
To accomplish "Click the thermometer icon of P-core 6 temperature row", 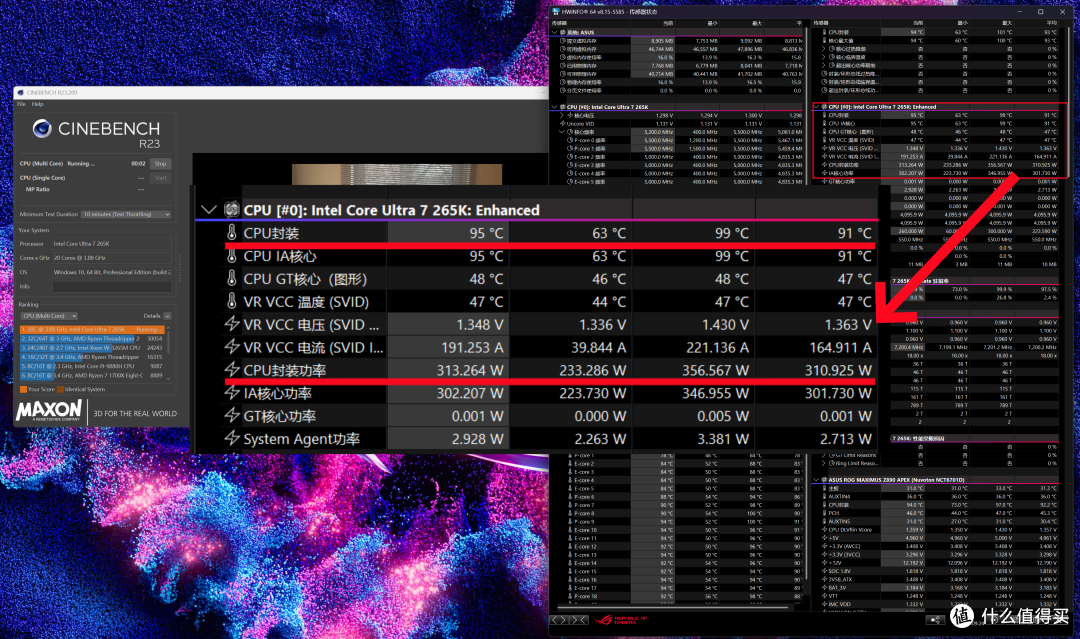I will coord(570,497).
